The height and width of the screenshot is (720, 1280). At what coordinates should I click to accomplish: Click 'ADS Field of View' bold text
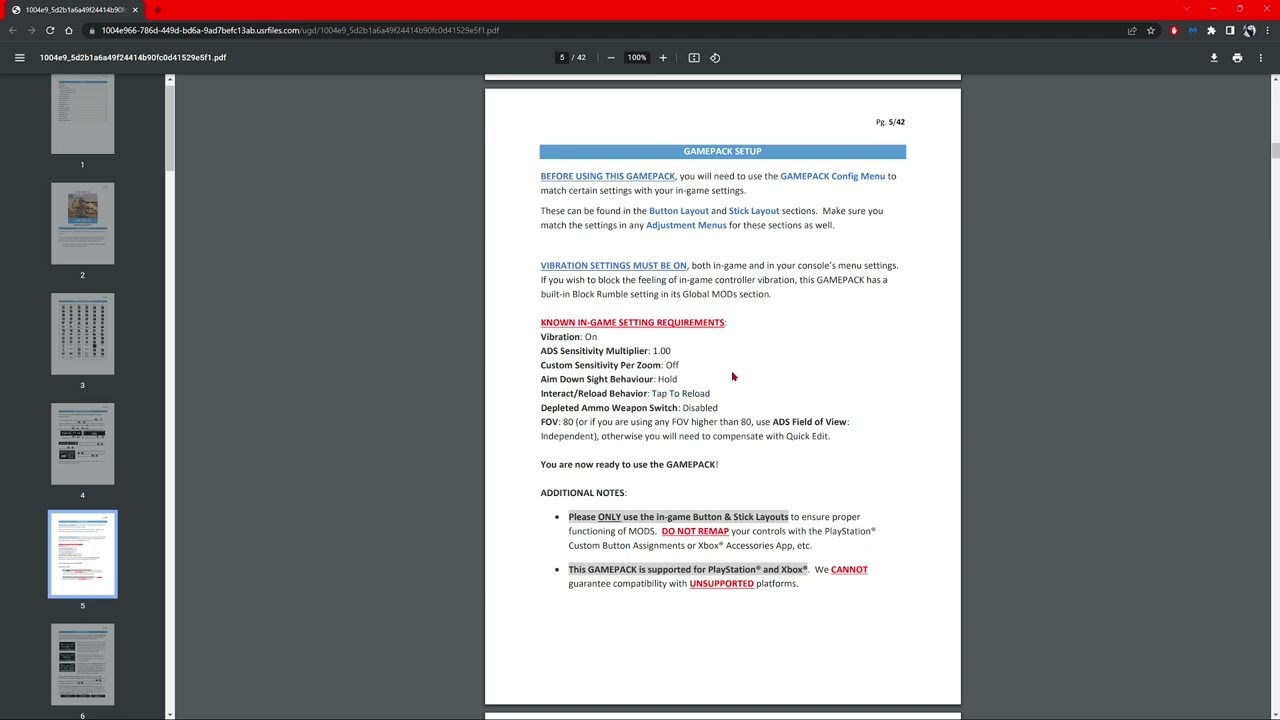click(x=809, y=422)
